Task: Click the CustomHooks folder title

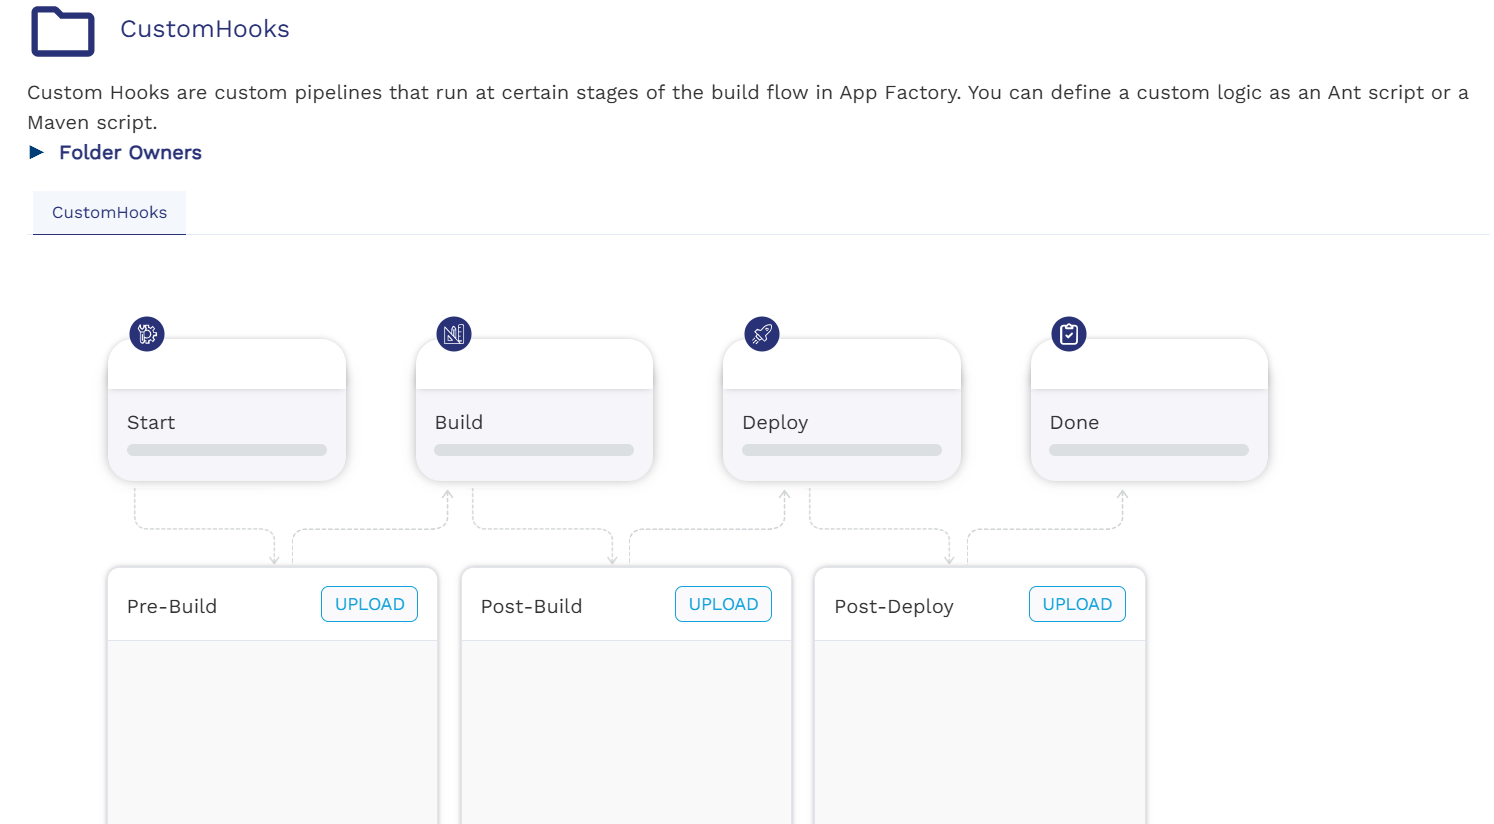Action: point(205,29)
